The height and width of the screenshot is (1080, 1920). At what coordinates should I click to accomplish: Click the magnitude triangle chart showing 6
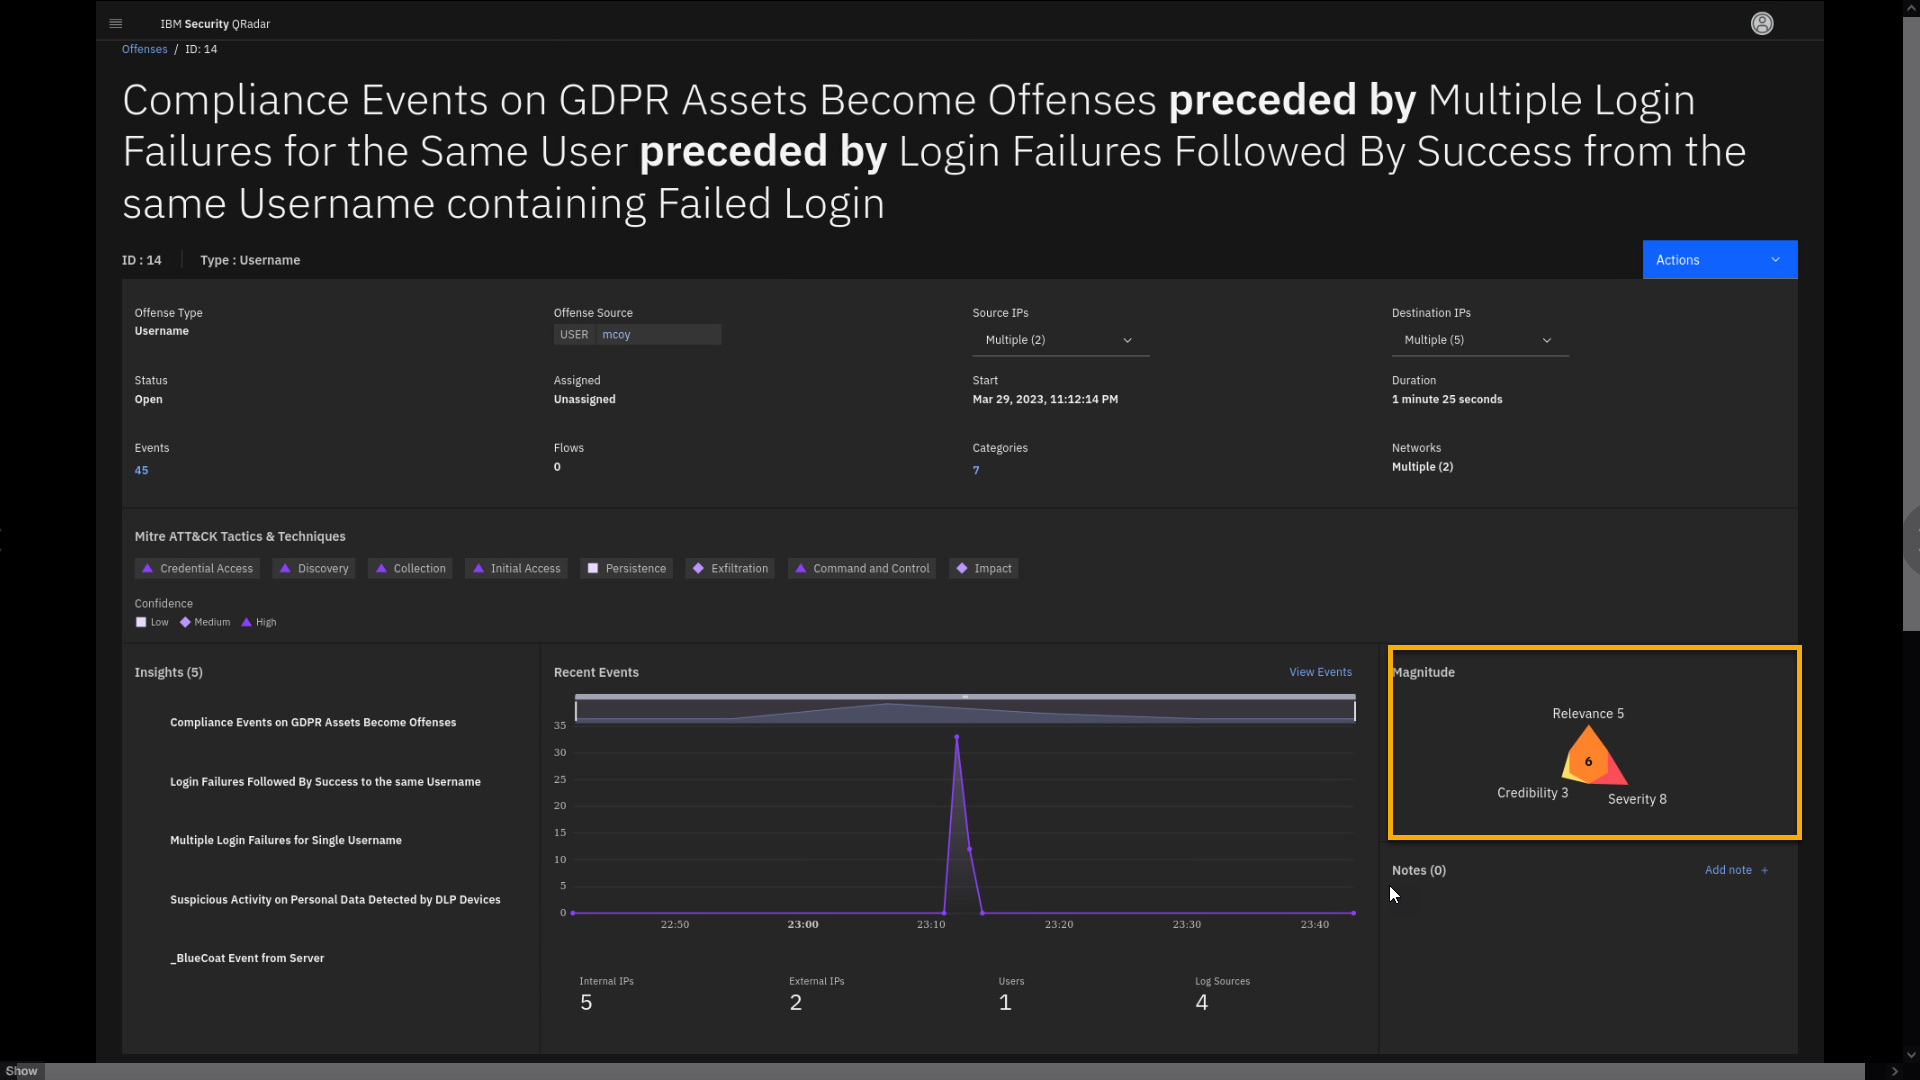1589,760
